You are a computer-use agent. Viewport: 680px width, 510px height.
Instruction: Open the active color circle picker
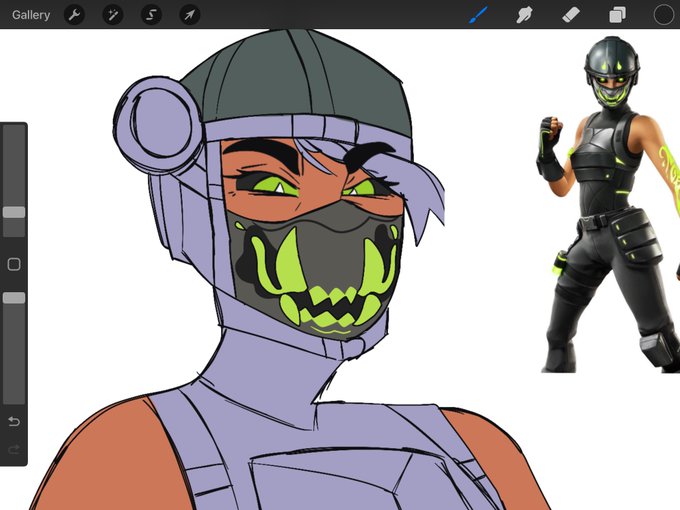click(x=664, y=15)
